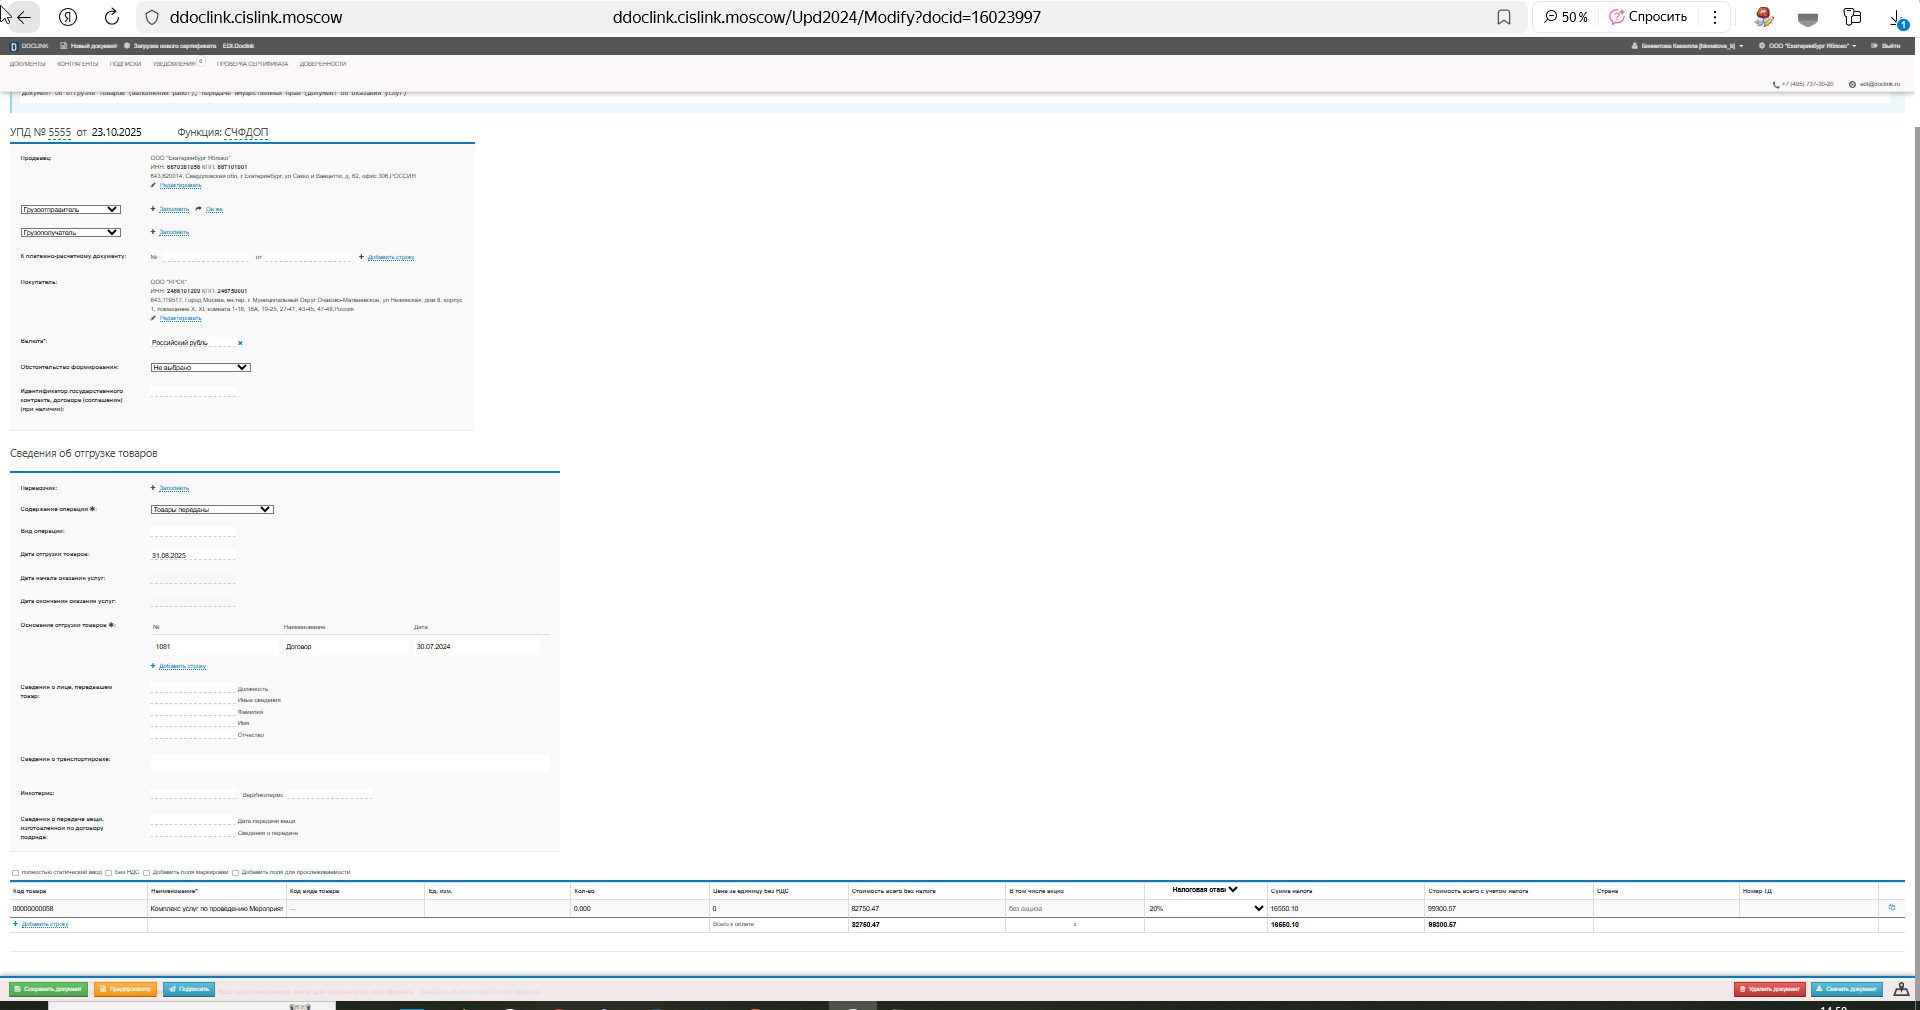
Task: Click the shield site-protection icon
Action: pos(152,17)
